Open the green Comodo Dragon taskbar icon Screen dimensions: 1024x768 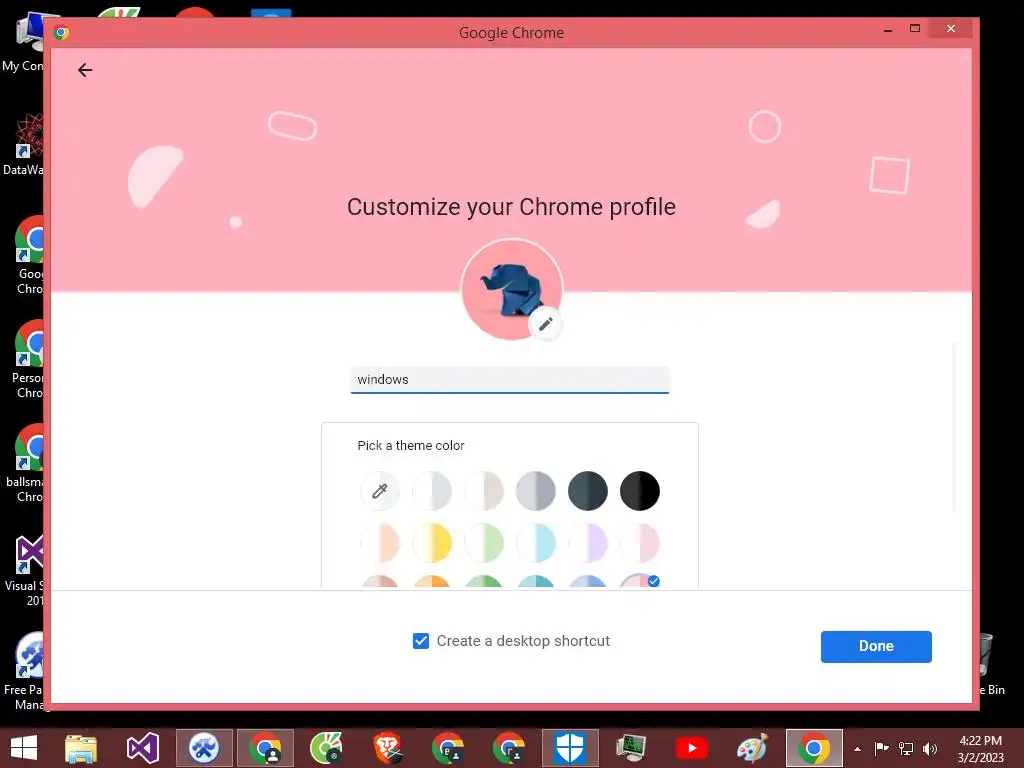click(x=326, y=748)
